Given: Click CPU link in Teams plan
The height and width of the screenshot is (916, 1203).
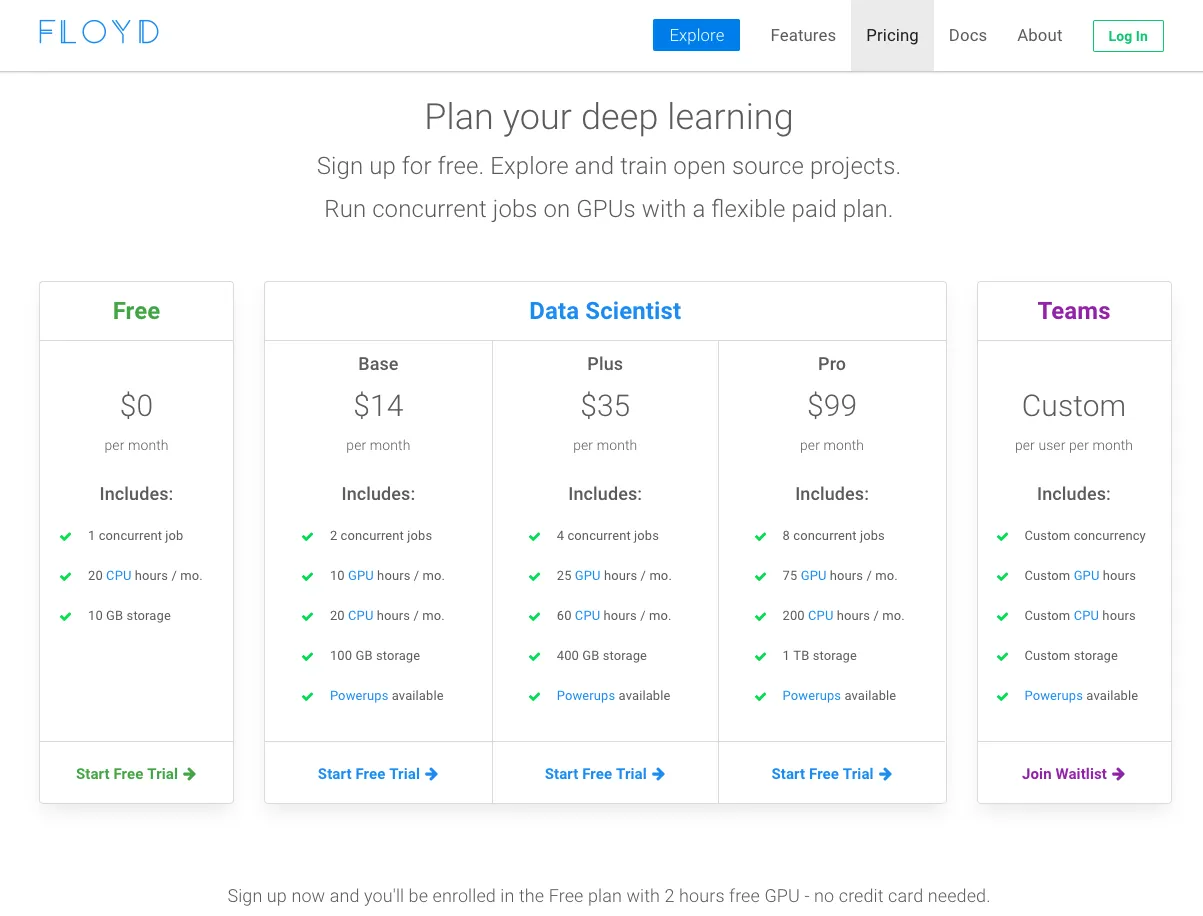Looking at the screenshot, I should 1086,616.
